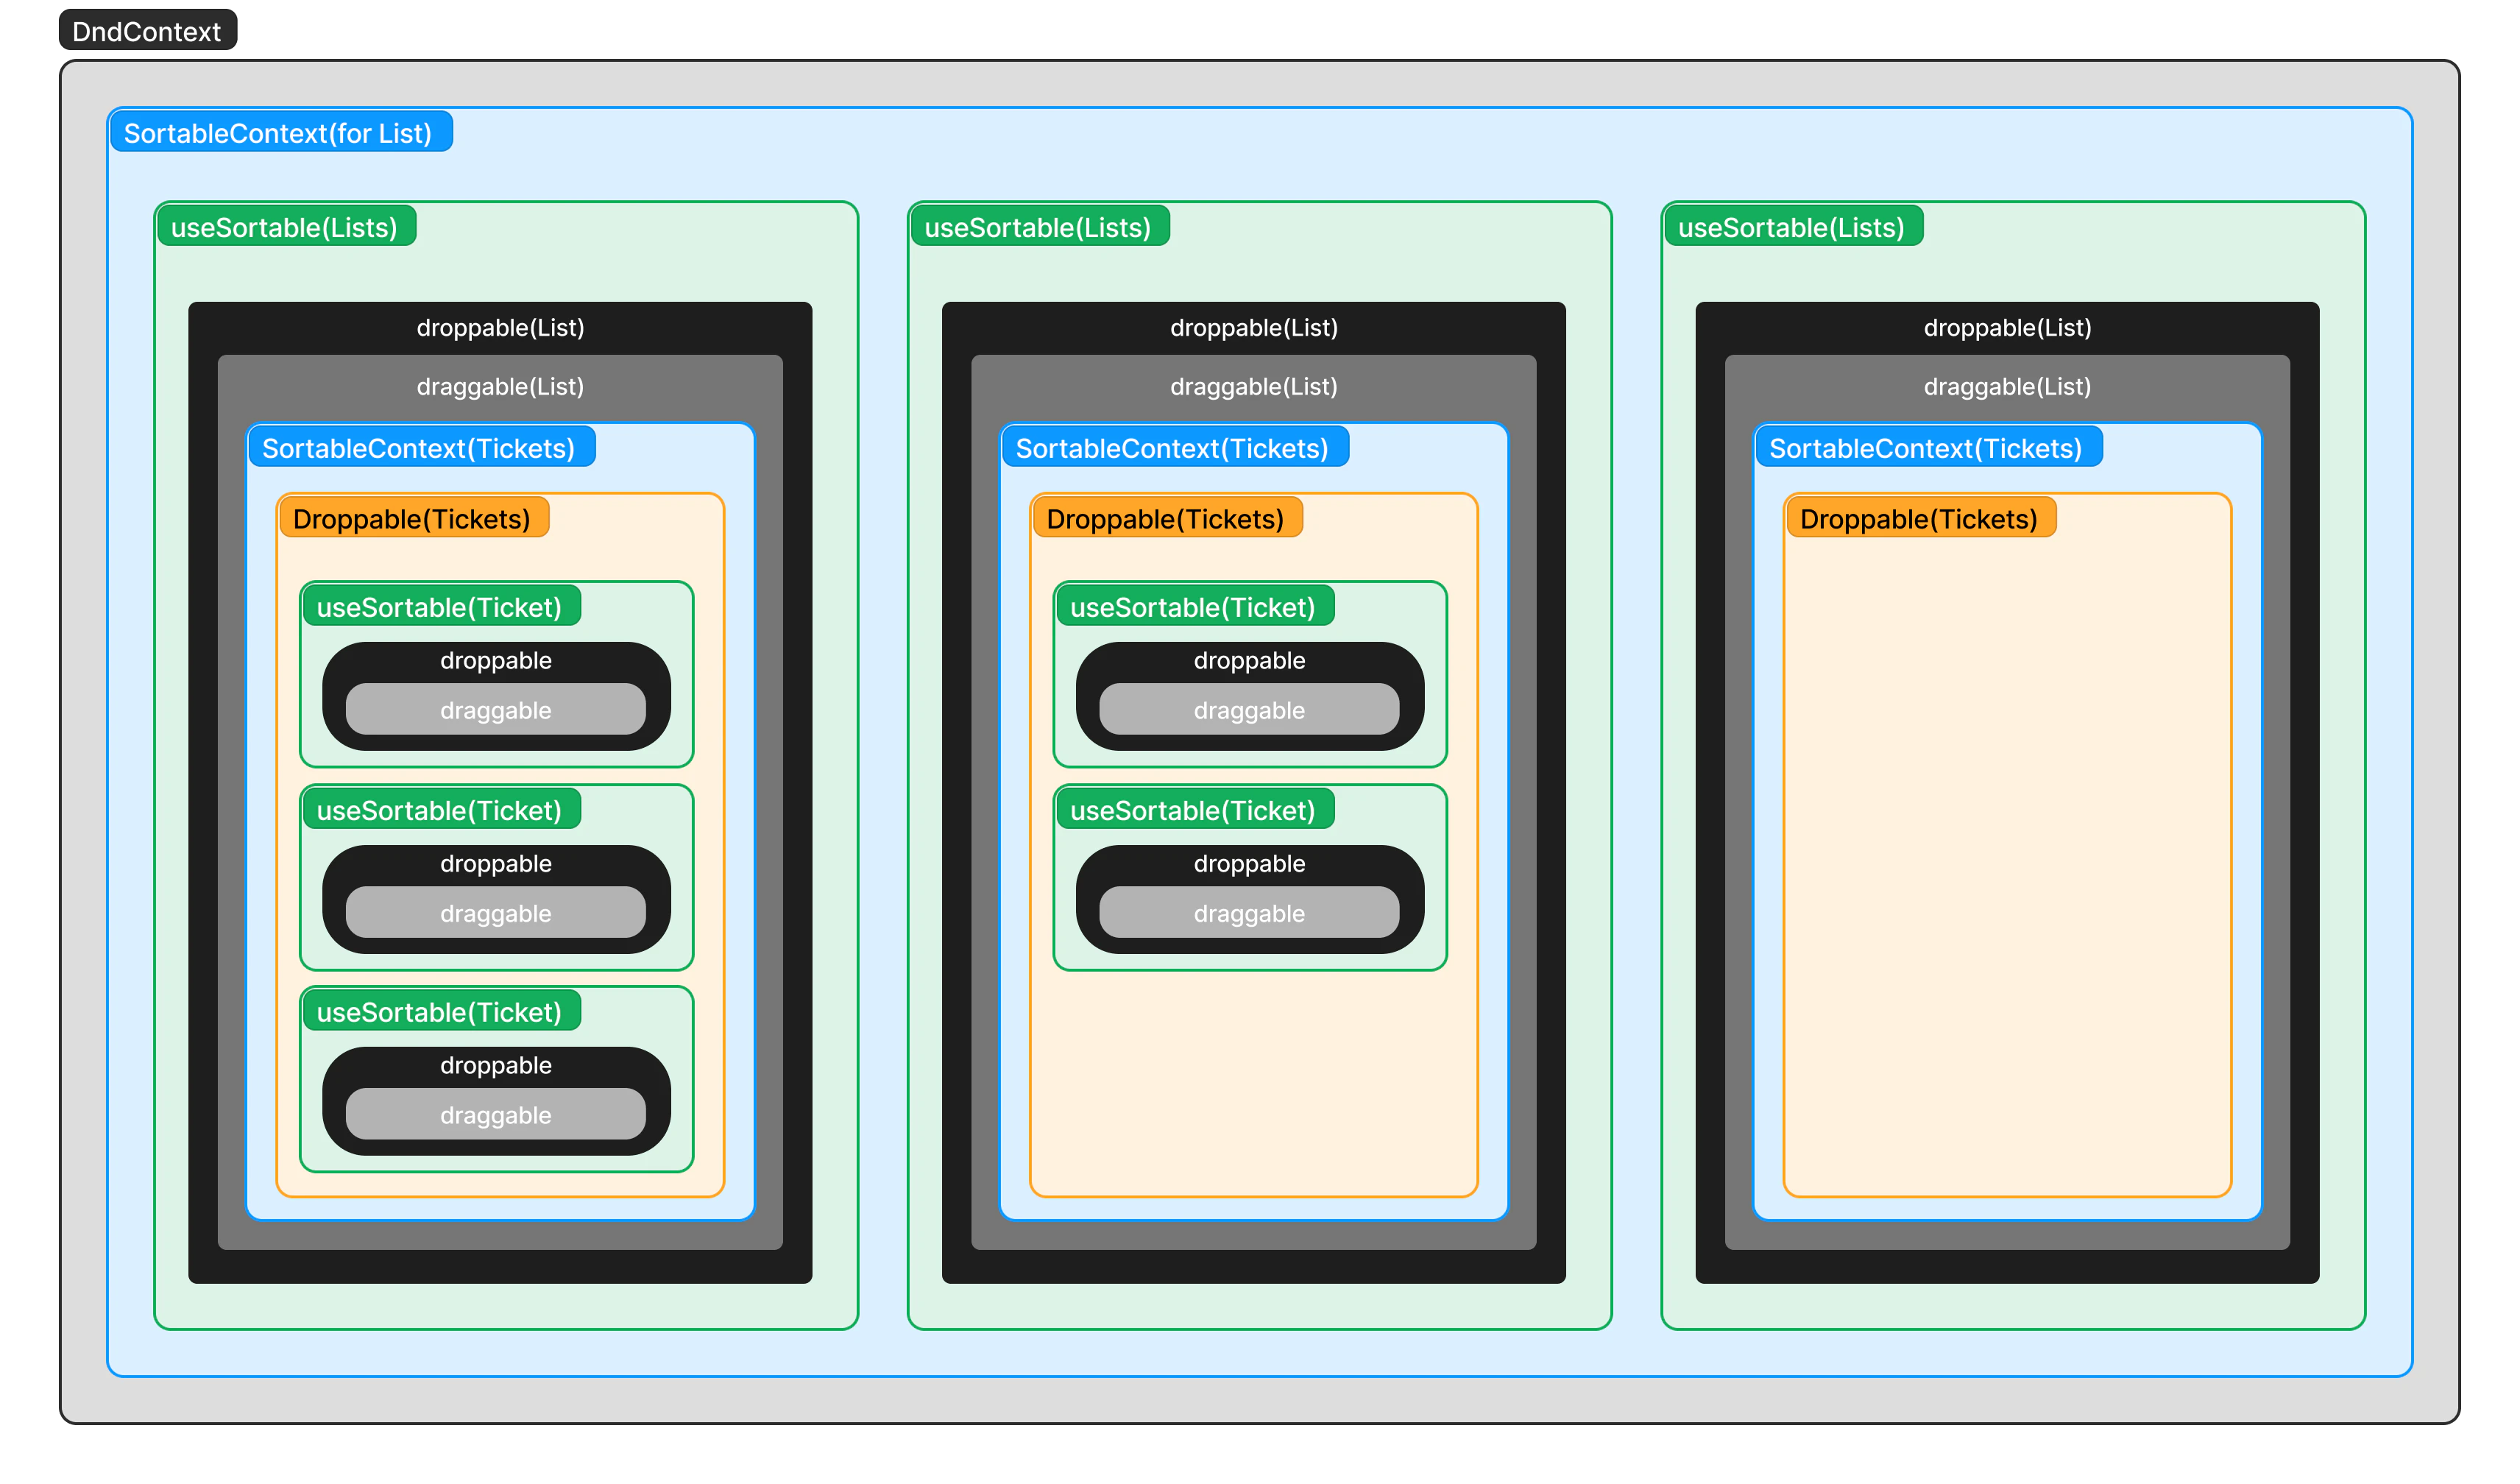The width and height of the screenshot is (2520, 1484).
Task: Select the SortableContext(for List) label
Action: click(x=278, y=133)
